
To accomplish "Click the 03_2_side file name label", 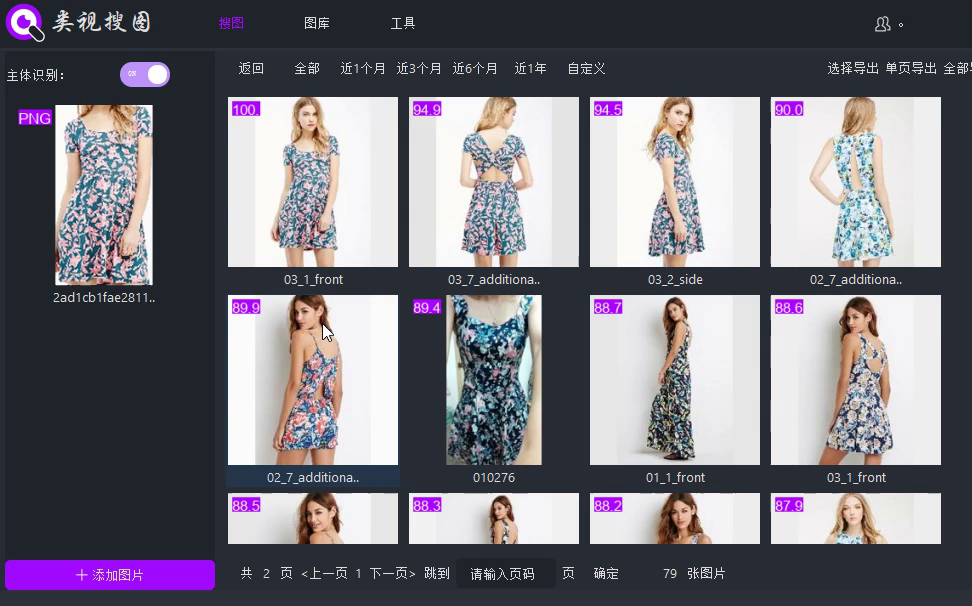I will coord(675,279).
